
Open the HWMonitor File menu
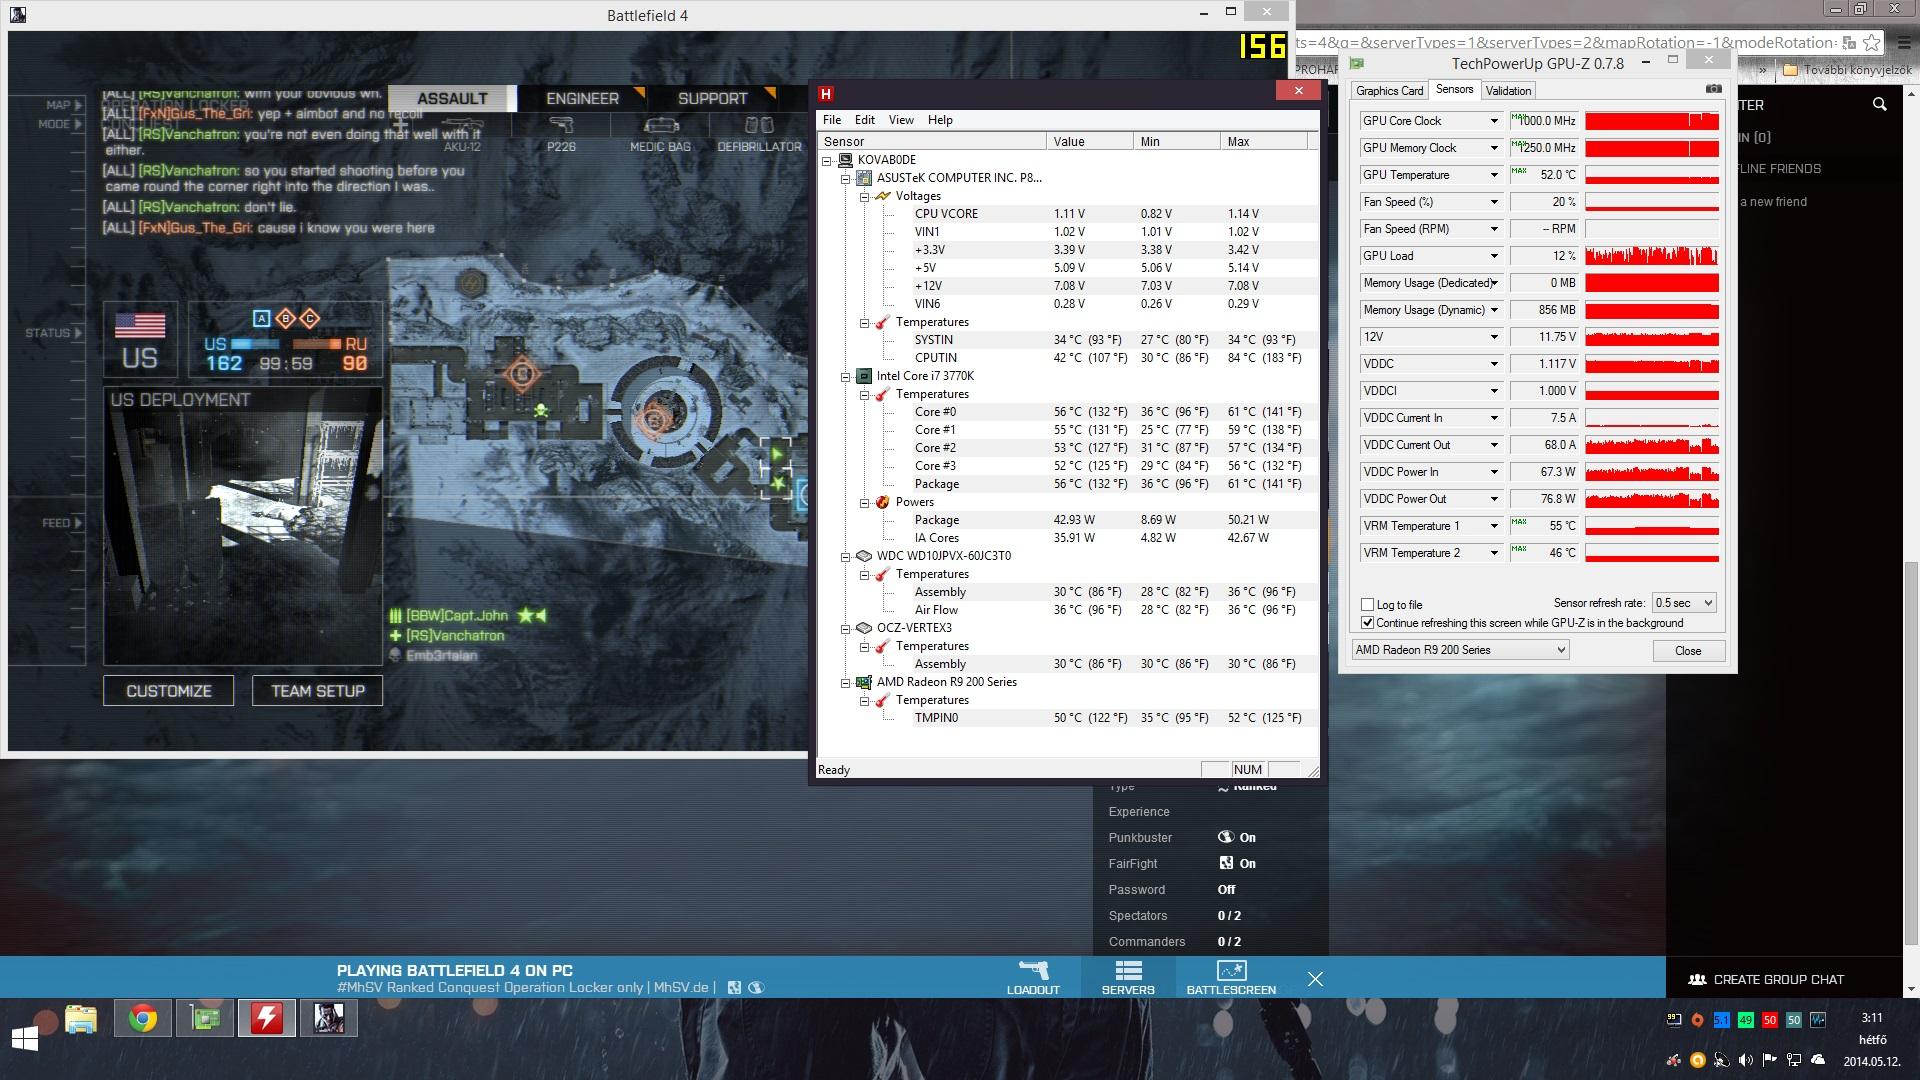tap(832, 120)
